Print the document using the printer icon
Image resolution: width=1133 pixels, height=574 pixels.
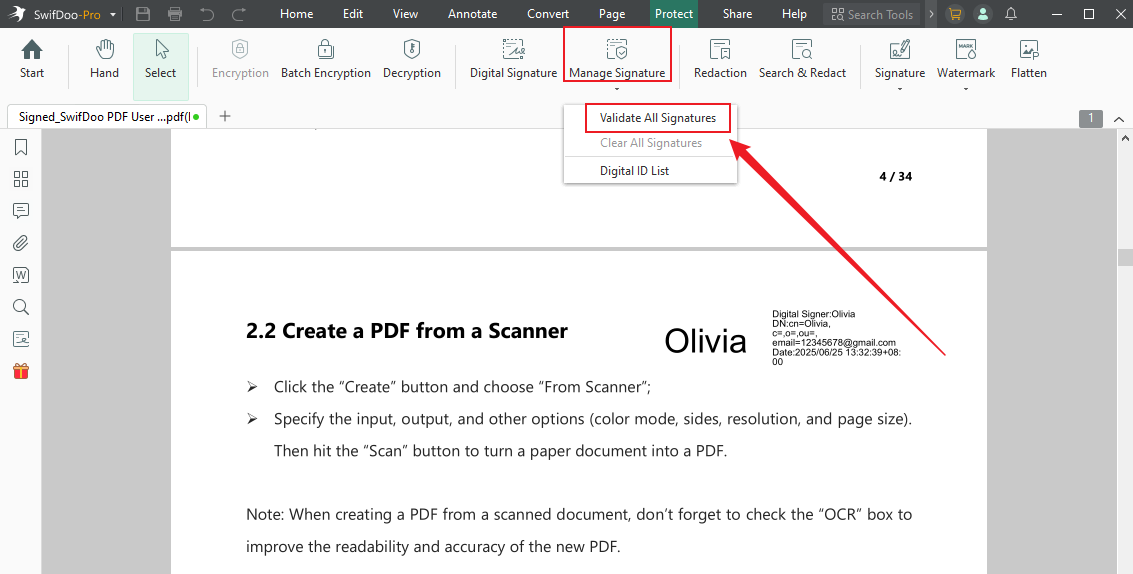point(174,14)
